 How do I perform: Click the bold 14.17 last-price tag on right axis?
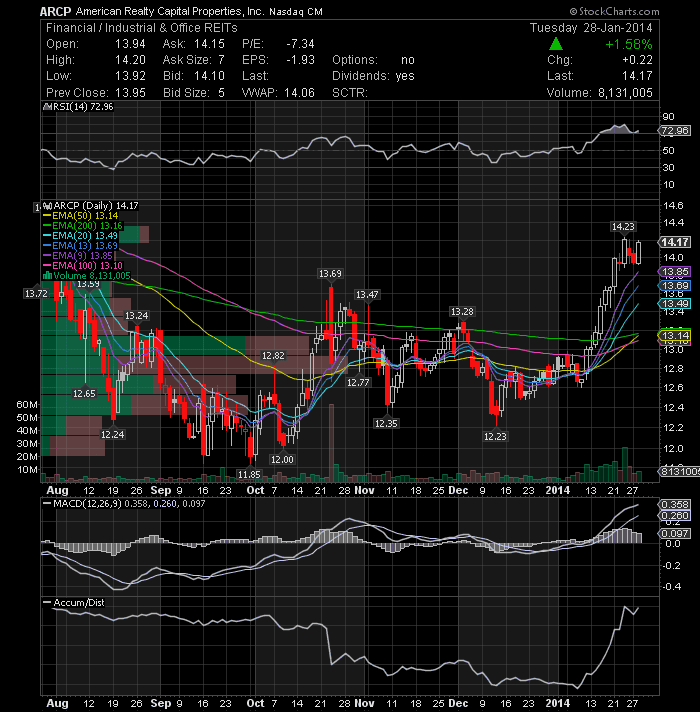coord(675,242)
